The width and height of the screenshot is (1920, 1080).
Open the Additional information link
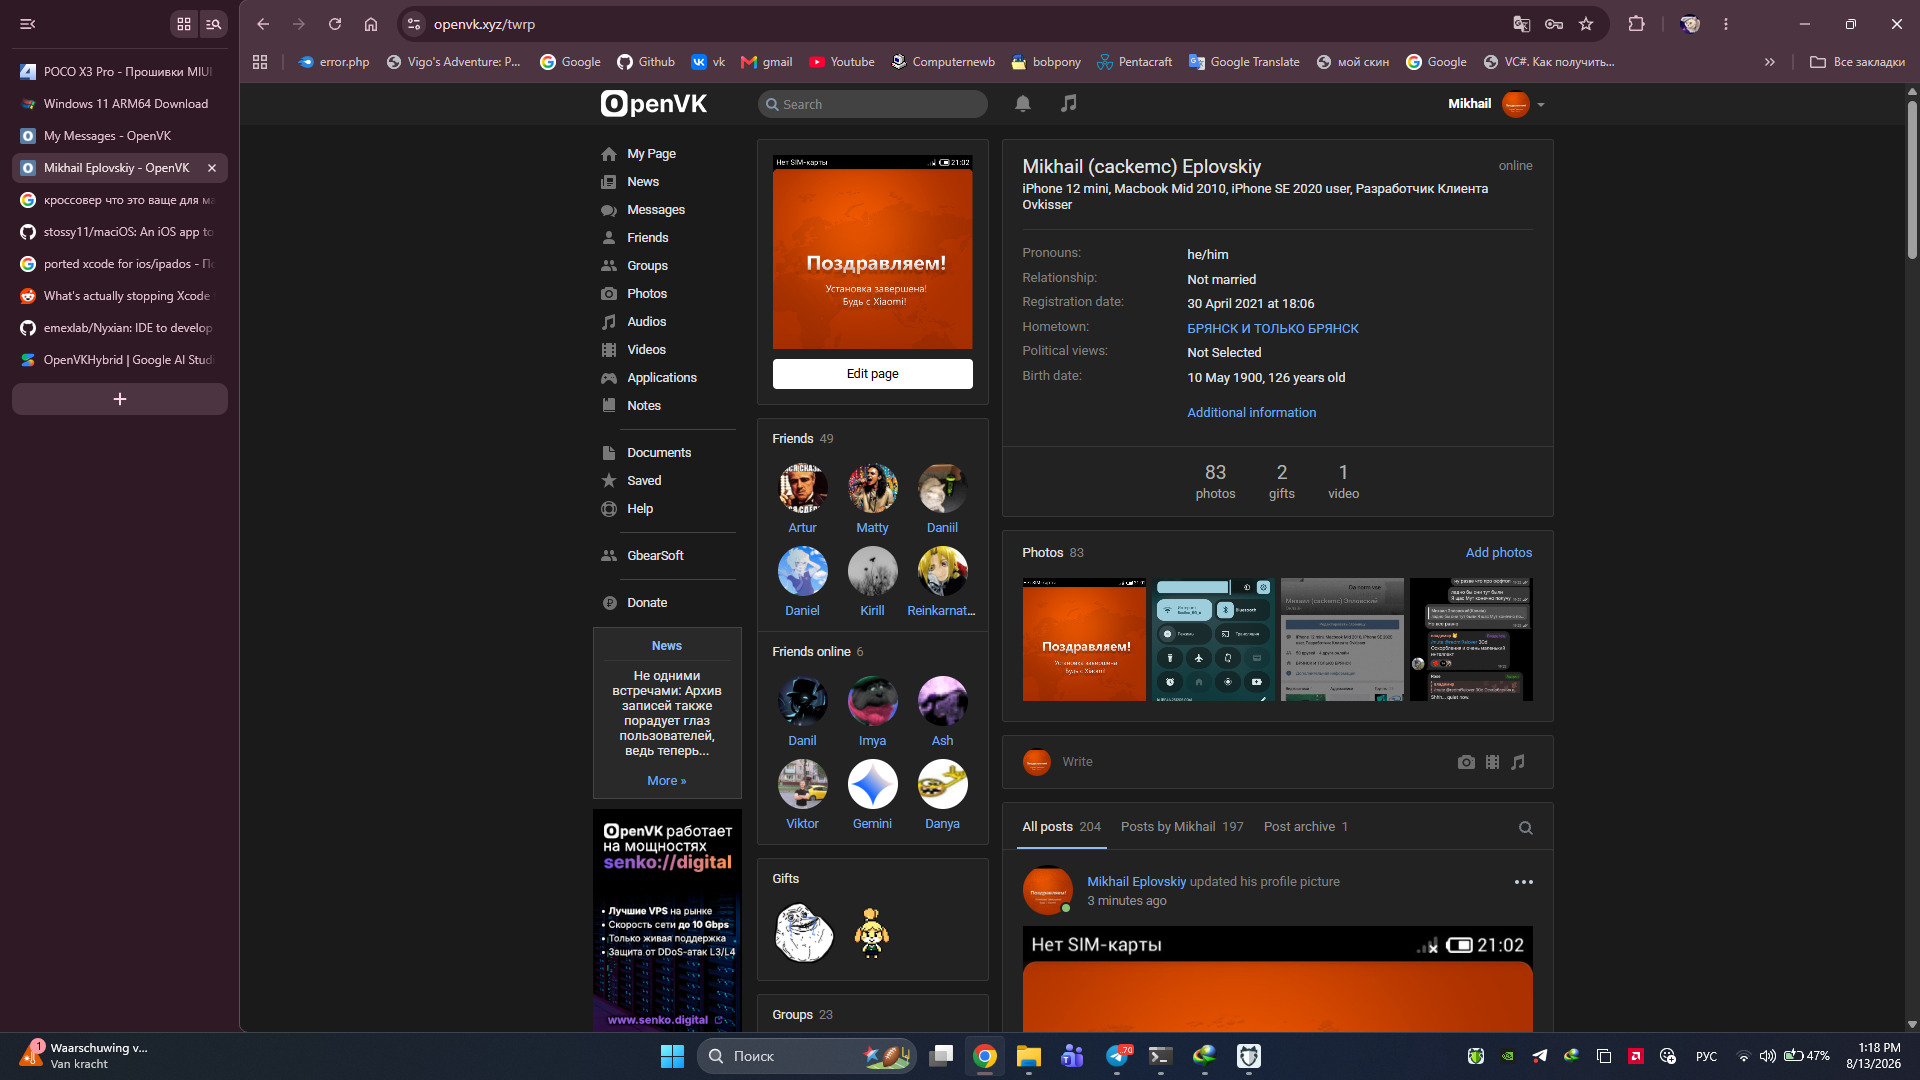point(1251,413)
